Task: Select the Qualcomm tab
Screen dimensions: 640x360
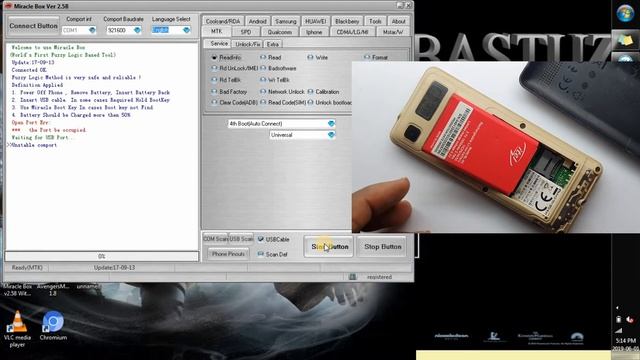Action: click(280, 32)
